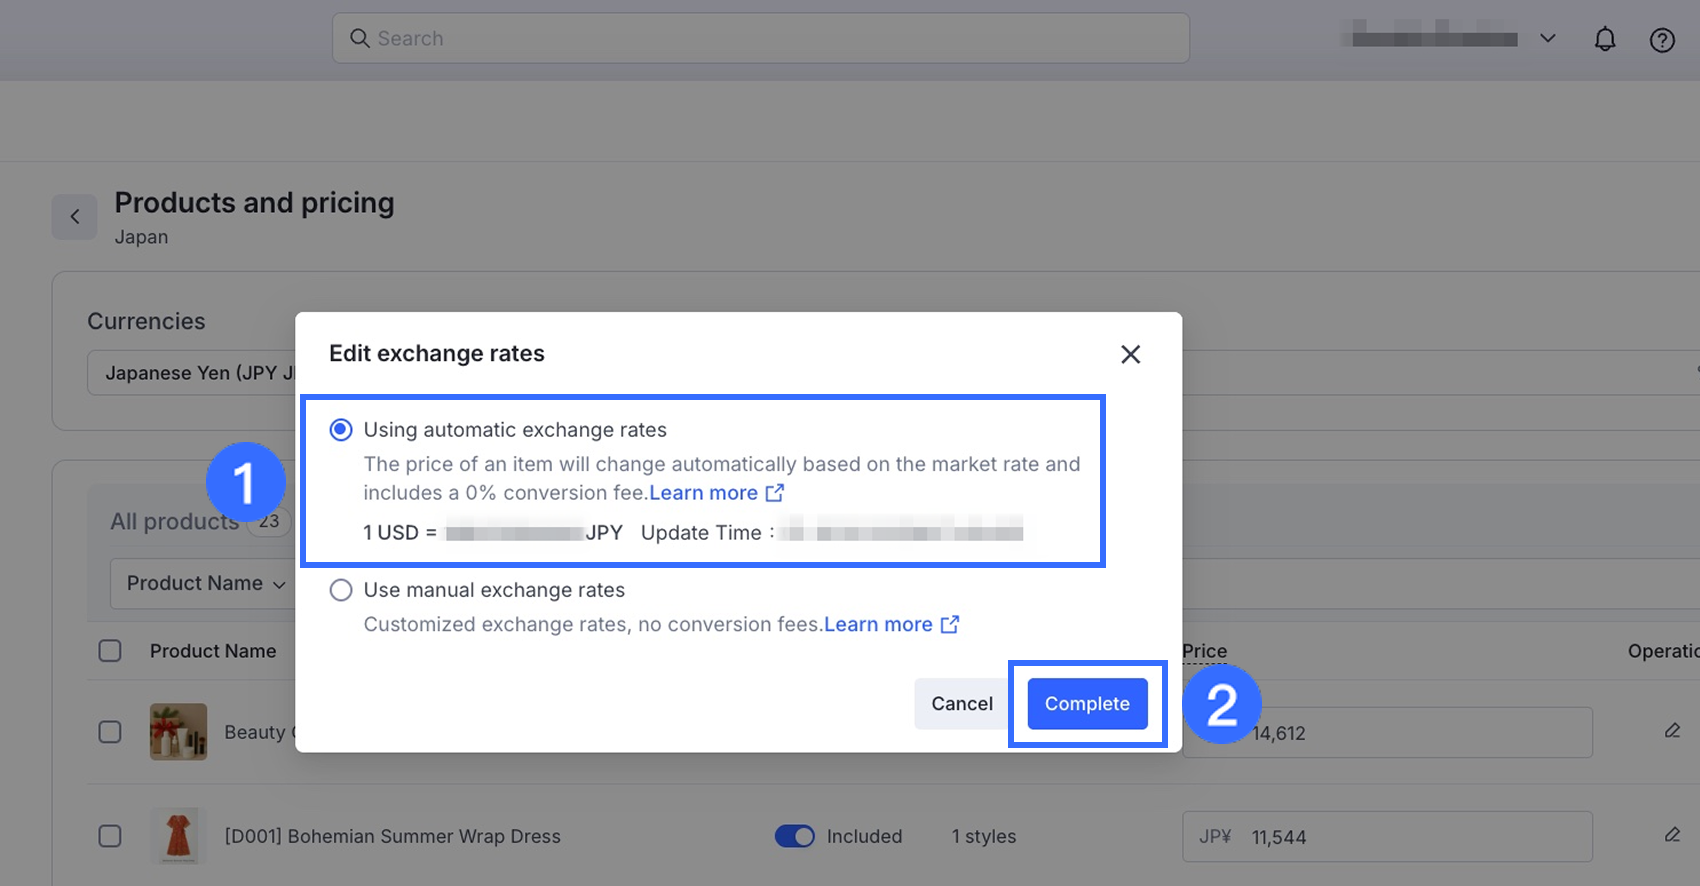Expand the Product Name filter dropdown

click(205, 583)
